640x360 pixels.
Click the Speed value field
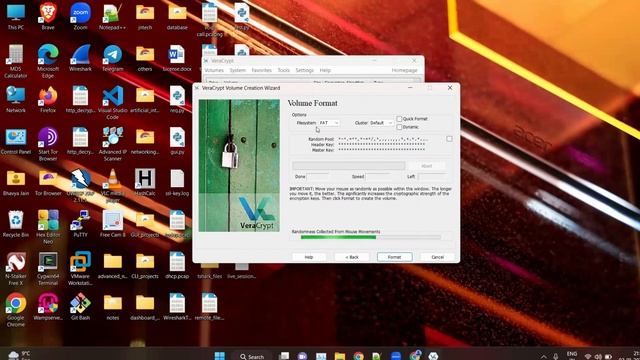coord(378,177)
